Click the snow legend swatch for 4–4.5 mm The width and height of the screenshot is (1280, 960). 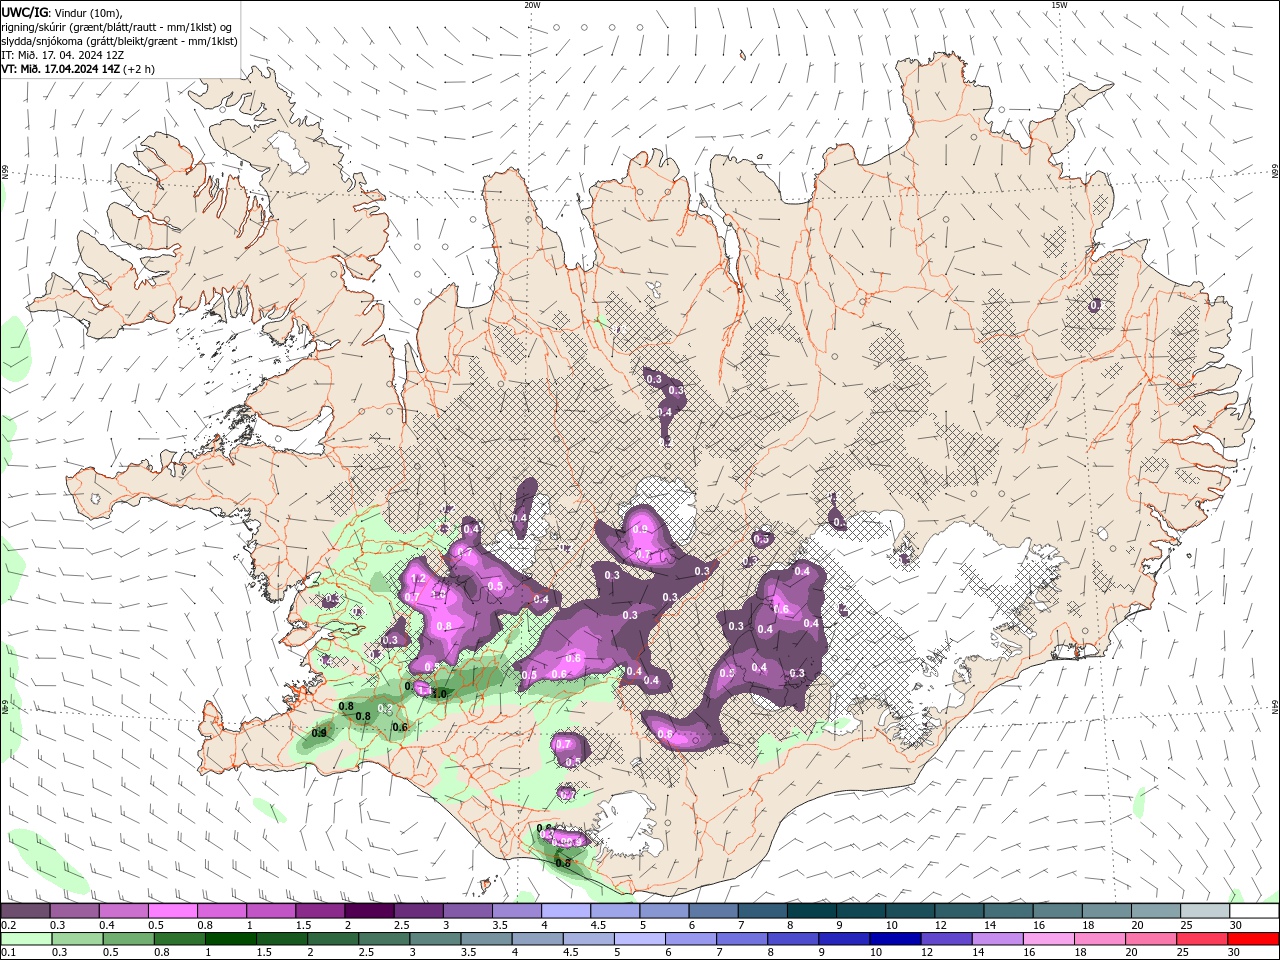pyautogui.click(x=565, y=911)
